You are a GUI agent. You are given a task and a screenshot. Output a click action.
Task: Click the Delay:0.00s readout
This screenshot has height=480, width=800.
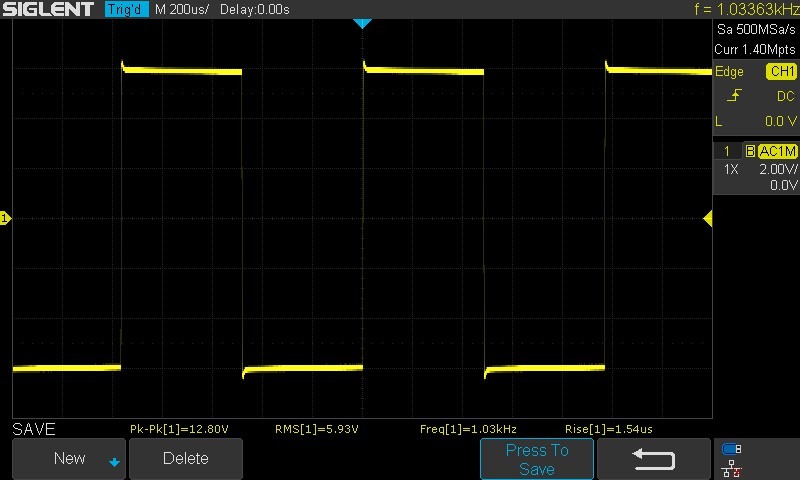click(x=255, y=10)
